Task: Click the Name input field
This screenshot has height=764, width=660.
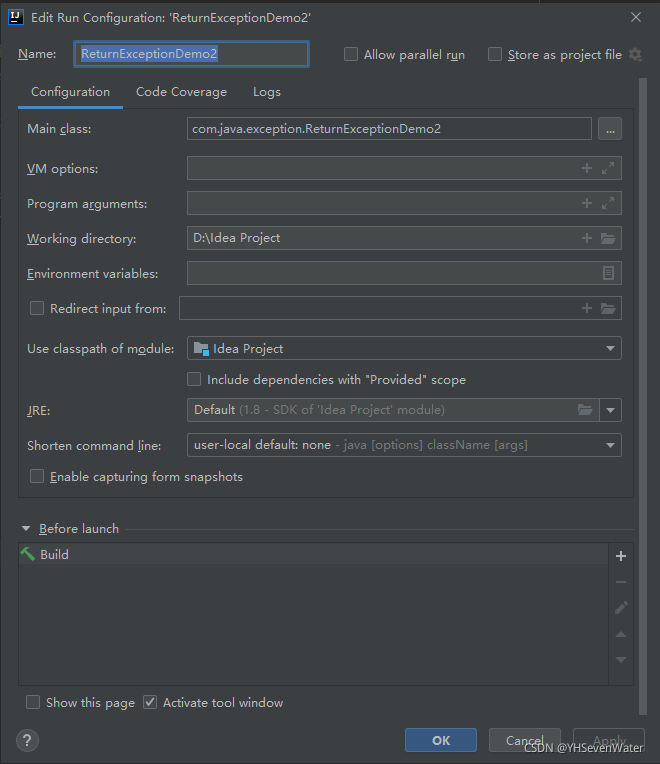Action: 191,54
